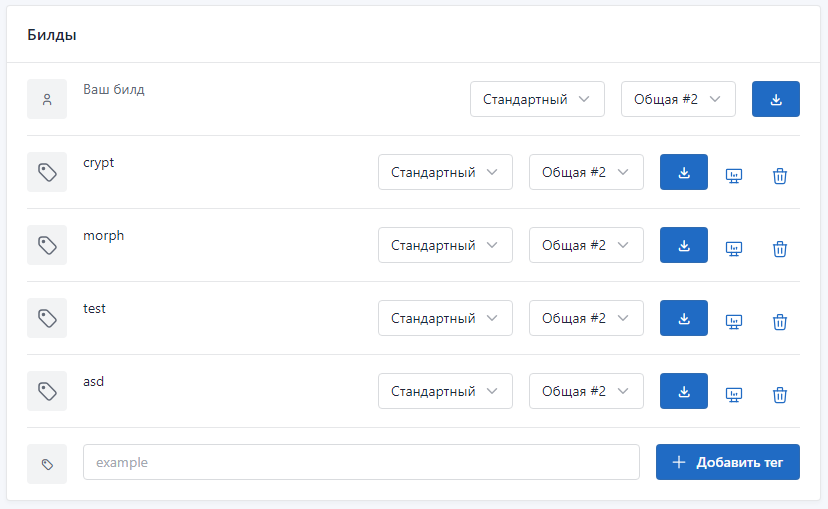Open Общая #2 dropdown in asd row
This screenshot has width=828, height=509.
(x=586, y=391)
